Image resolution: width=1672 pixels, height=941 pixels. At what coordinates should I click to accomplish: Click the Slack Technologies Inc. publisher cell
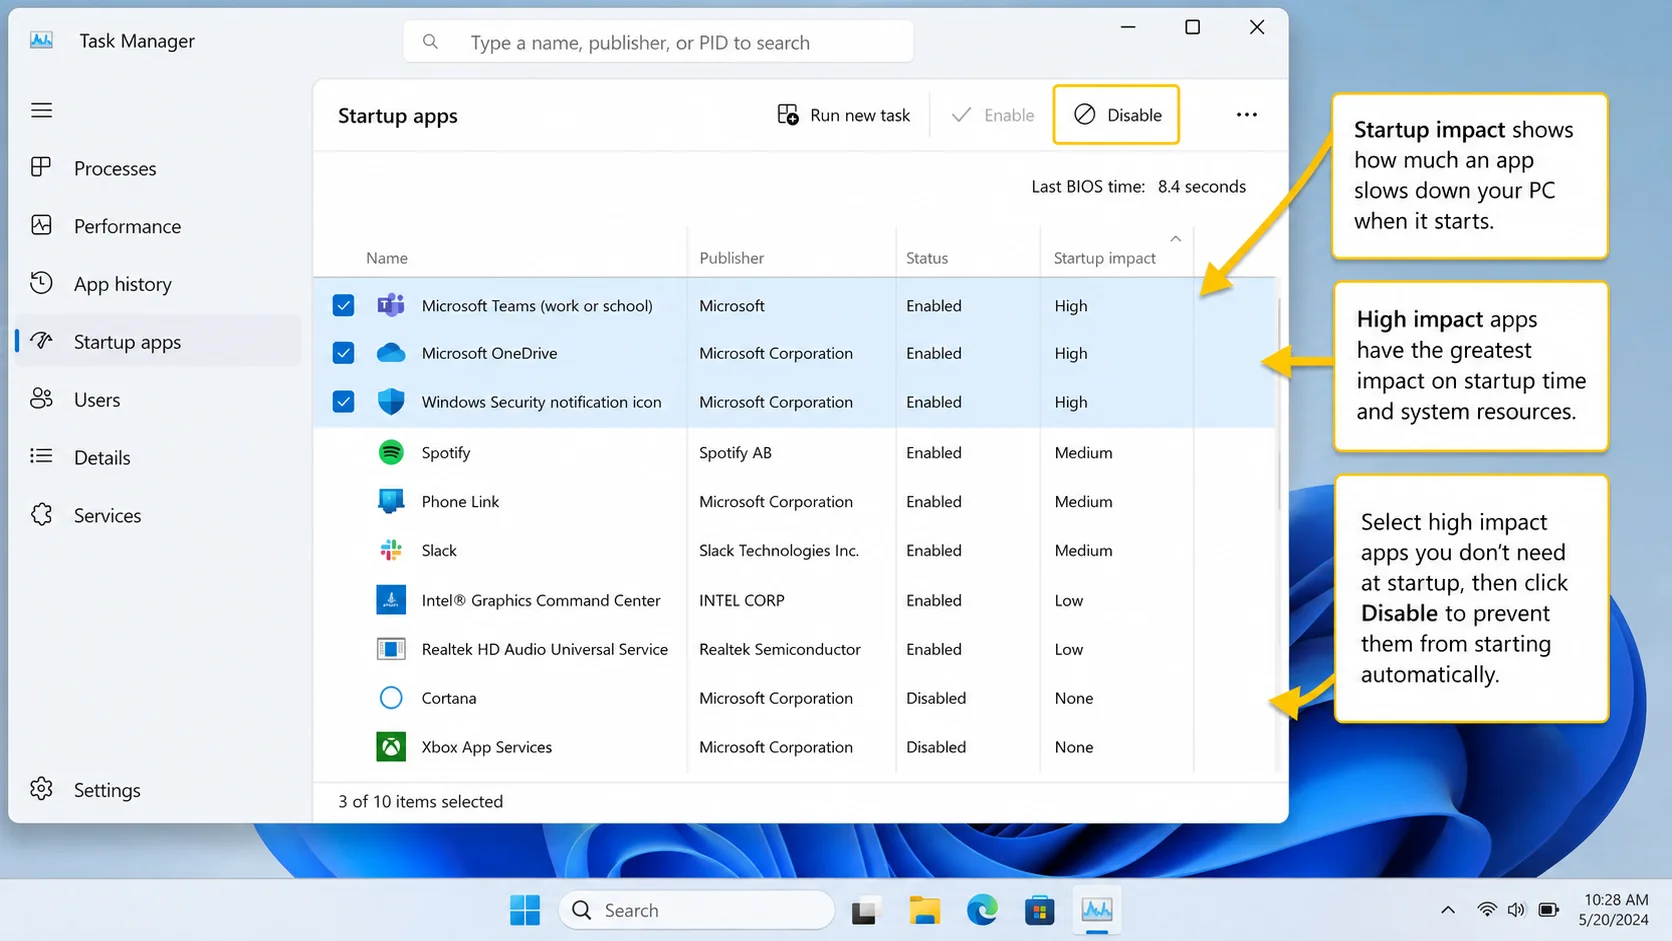point(779,550)
